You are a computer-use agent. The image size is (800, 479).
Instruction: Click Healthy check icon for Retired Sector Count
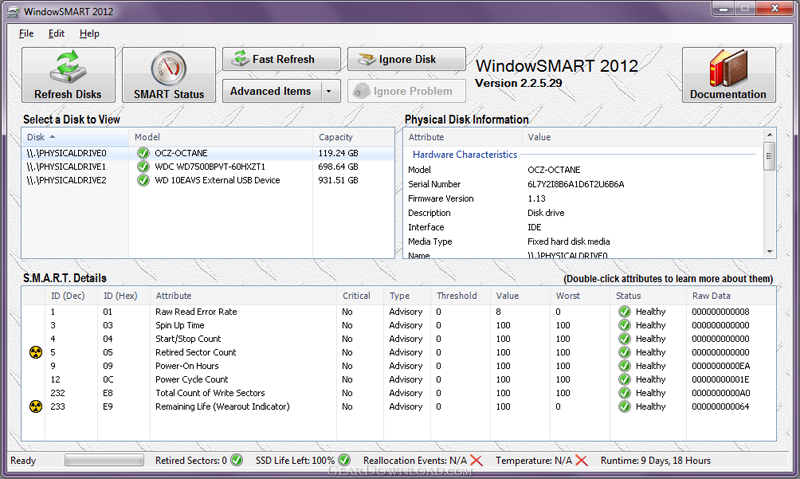(x=624, y=352)
